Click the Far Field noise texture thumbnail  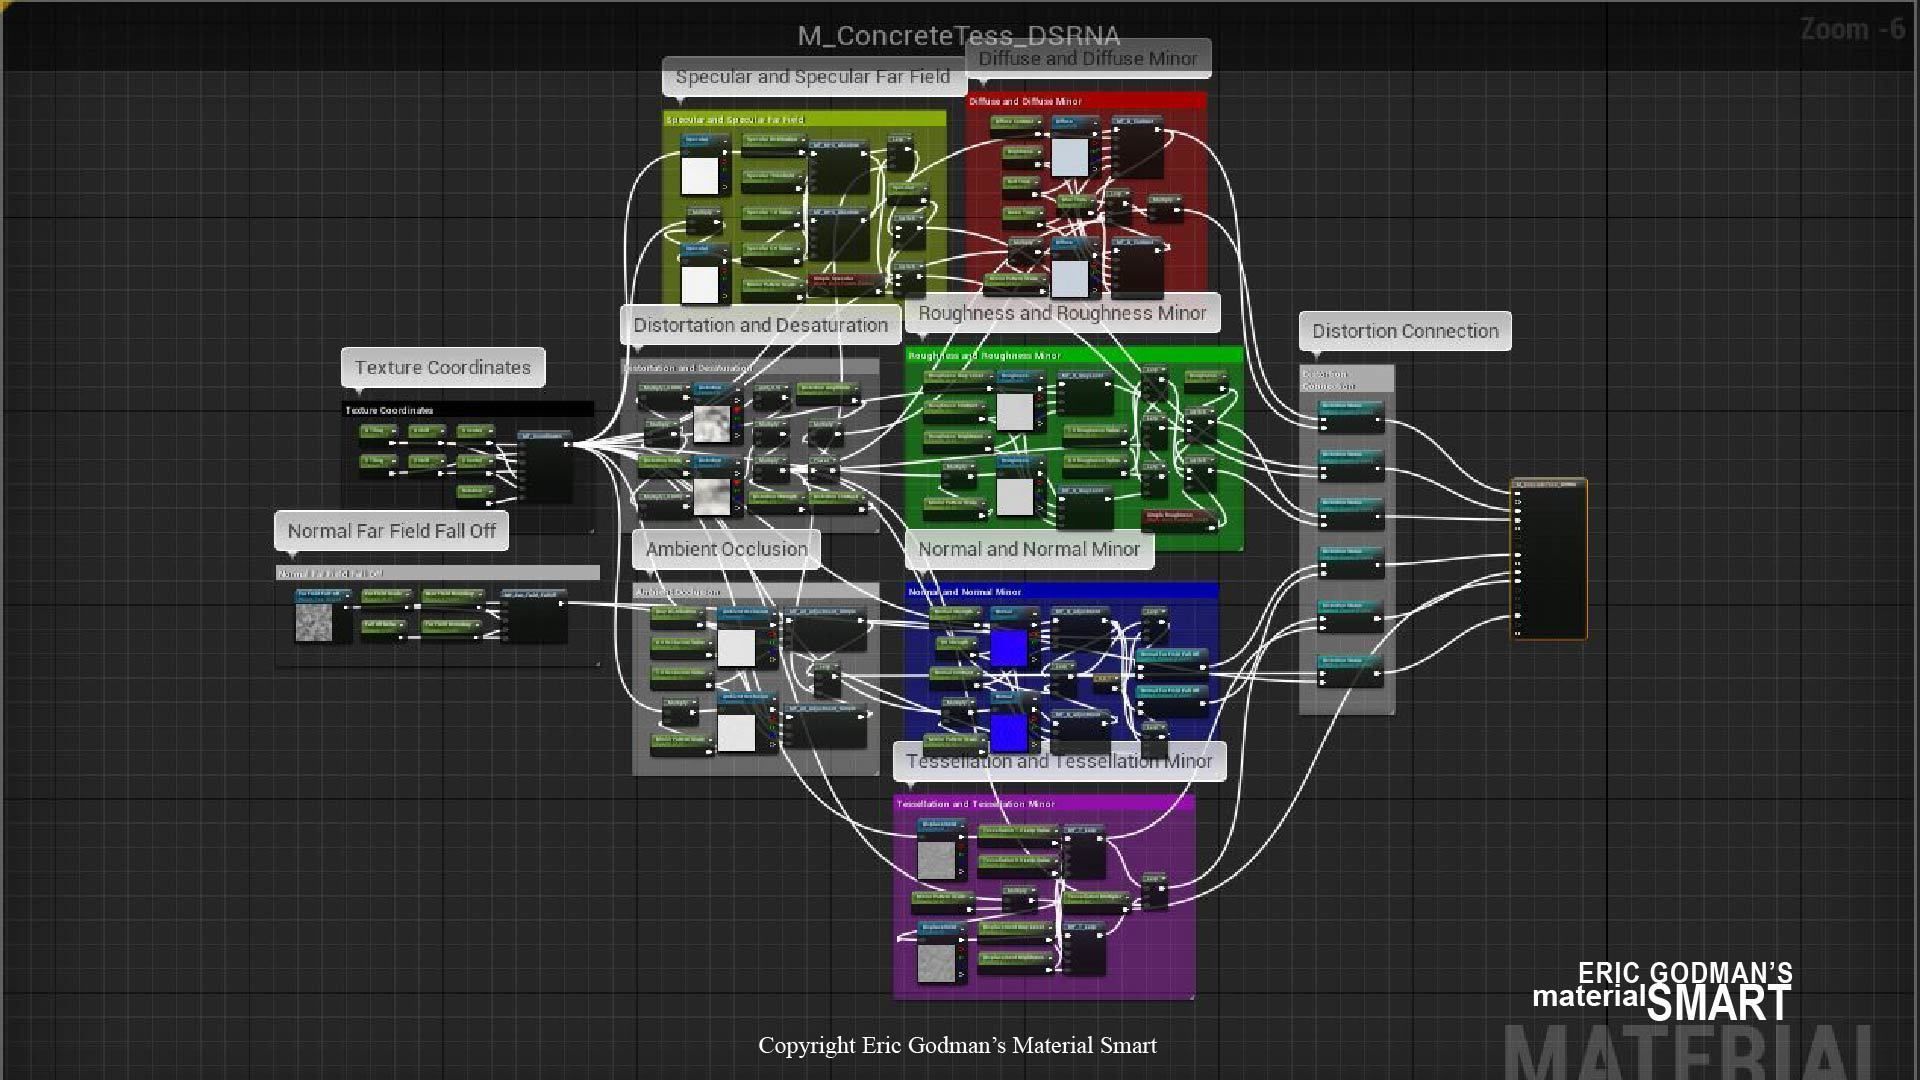click(x=313, y=622)
